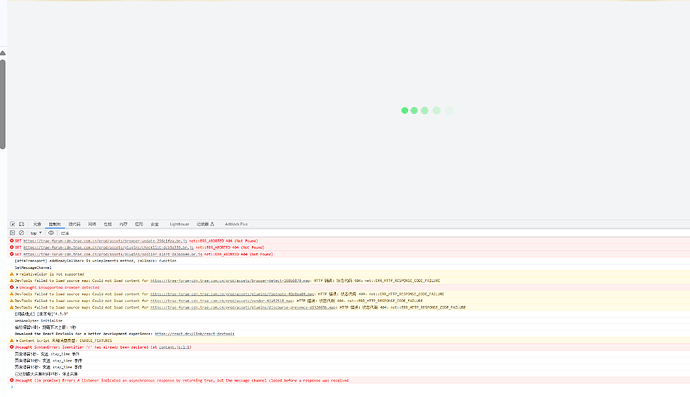
Task: Click the console prompt caret input line
Action: point(348,387)
